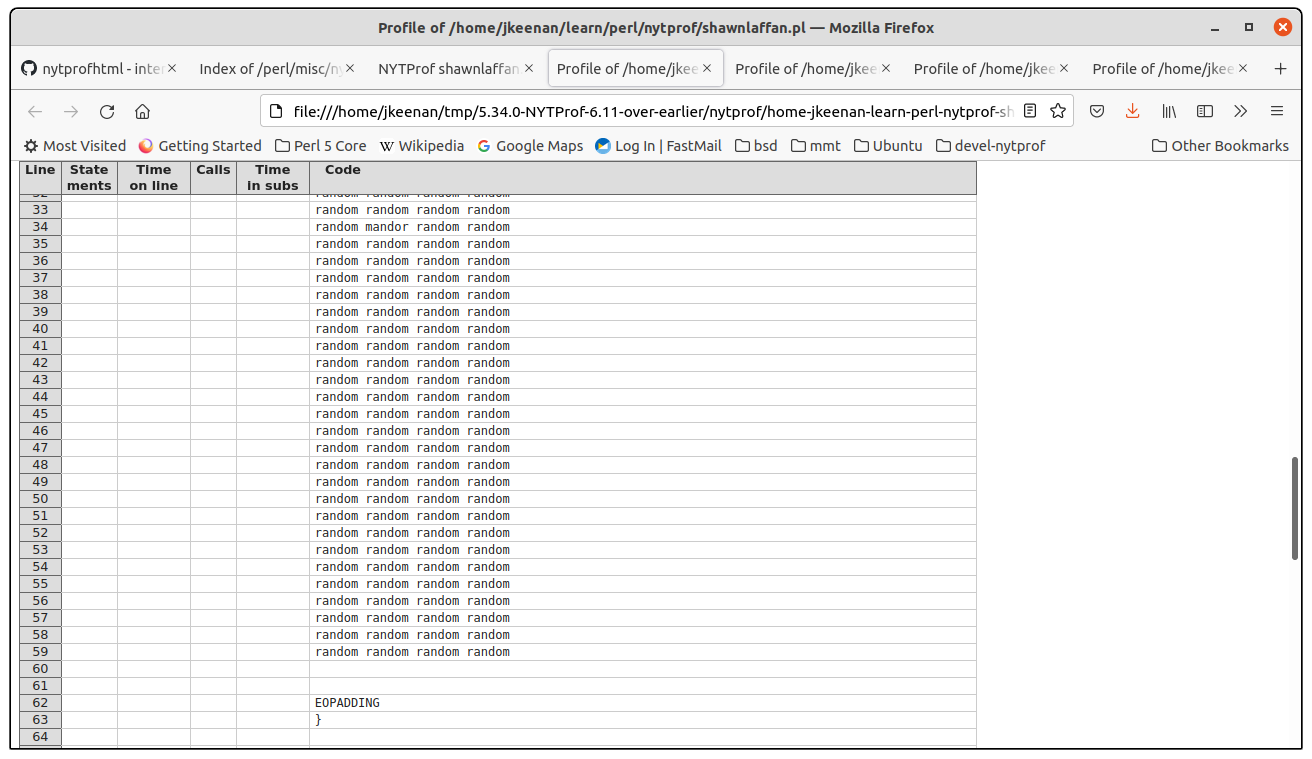Click the Reload page icon
Screen dimensions: 1312x759
tap(107, 111)
